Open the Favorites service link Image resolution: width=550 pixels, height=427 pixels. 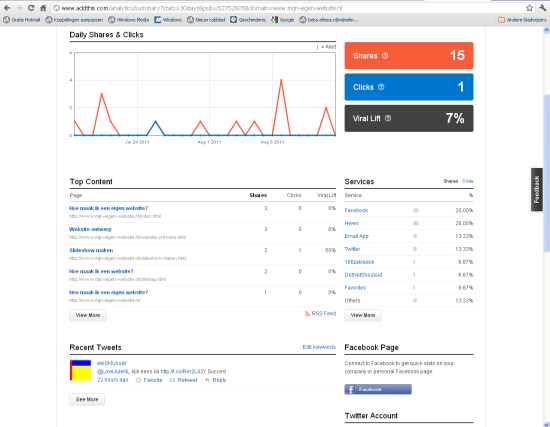click(355, 288)
